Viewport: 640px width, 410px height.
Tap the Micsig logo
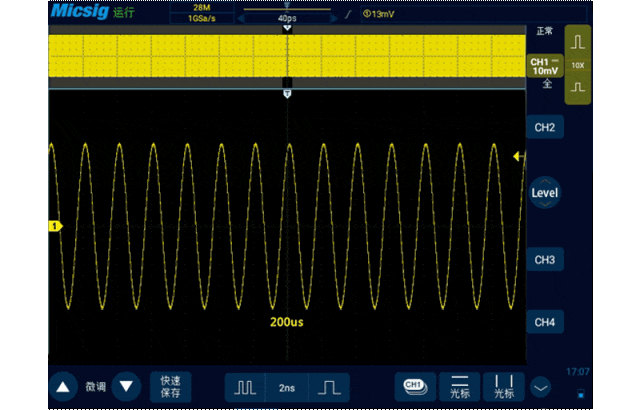(x=80, y=11)
